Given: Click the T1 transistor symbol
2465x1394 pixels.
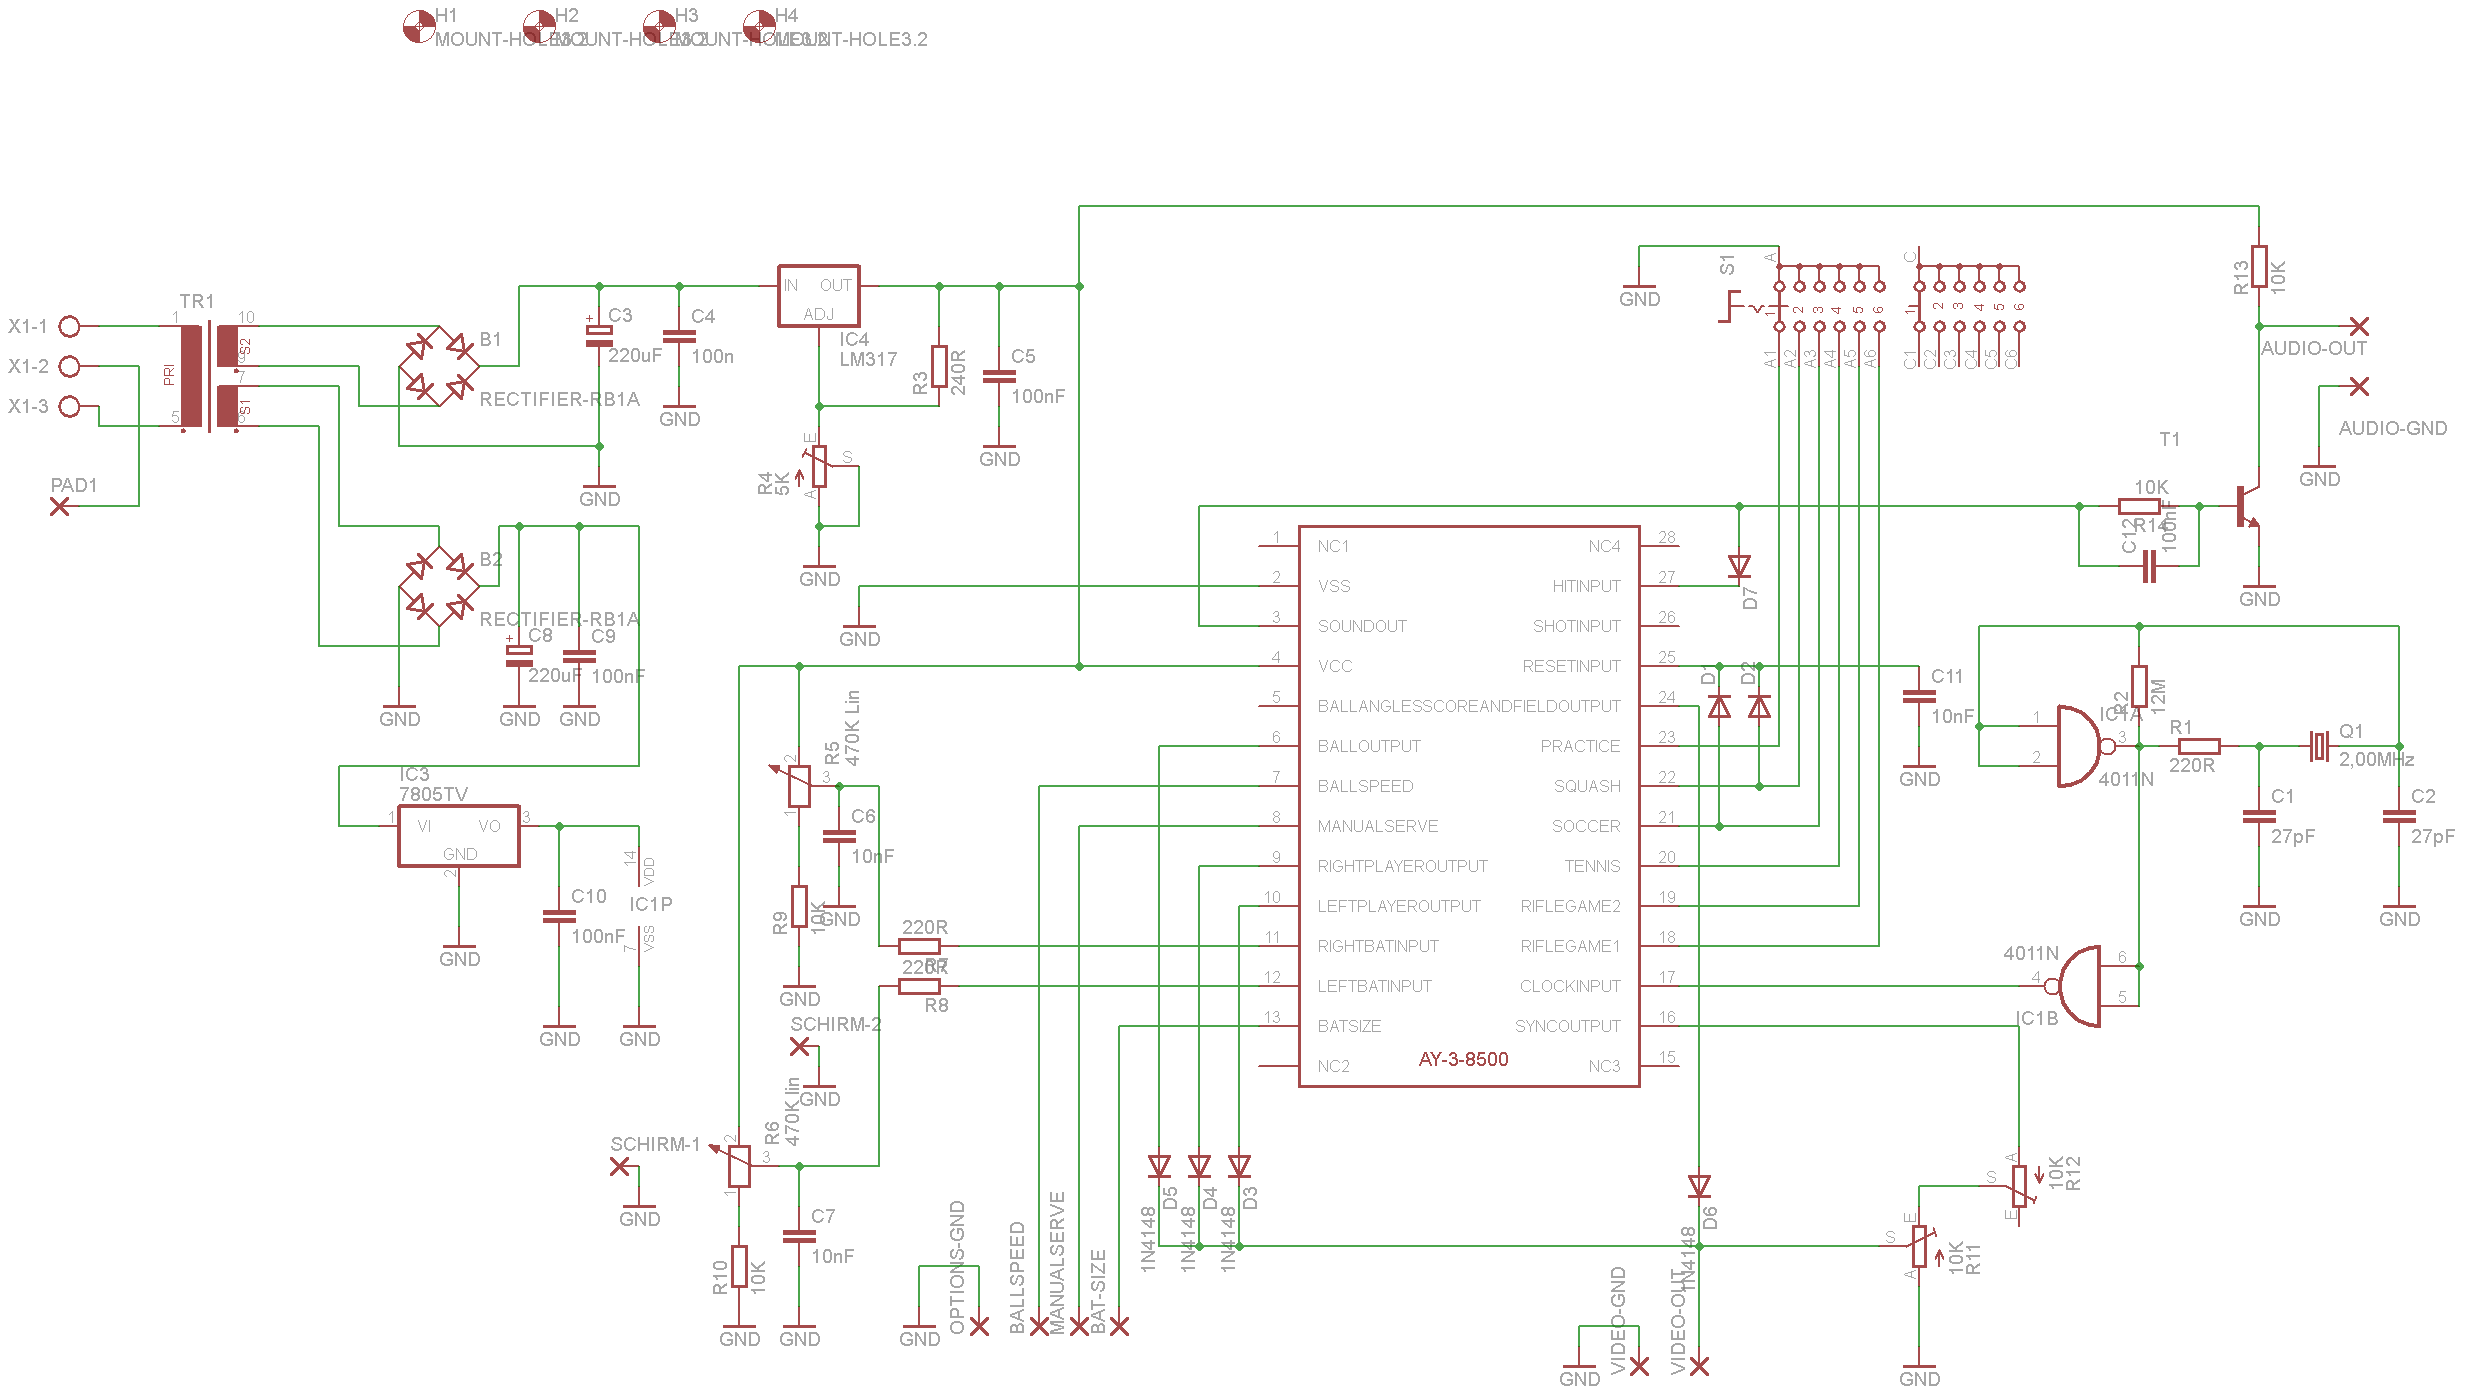Looking at the screenshot, I should click(2248, 506).
